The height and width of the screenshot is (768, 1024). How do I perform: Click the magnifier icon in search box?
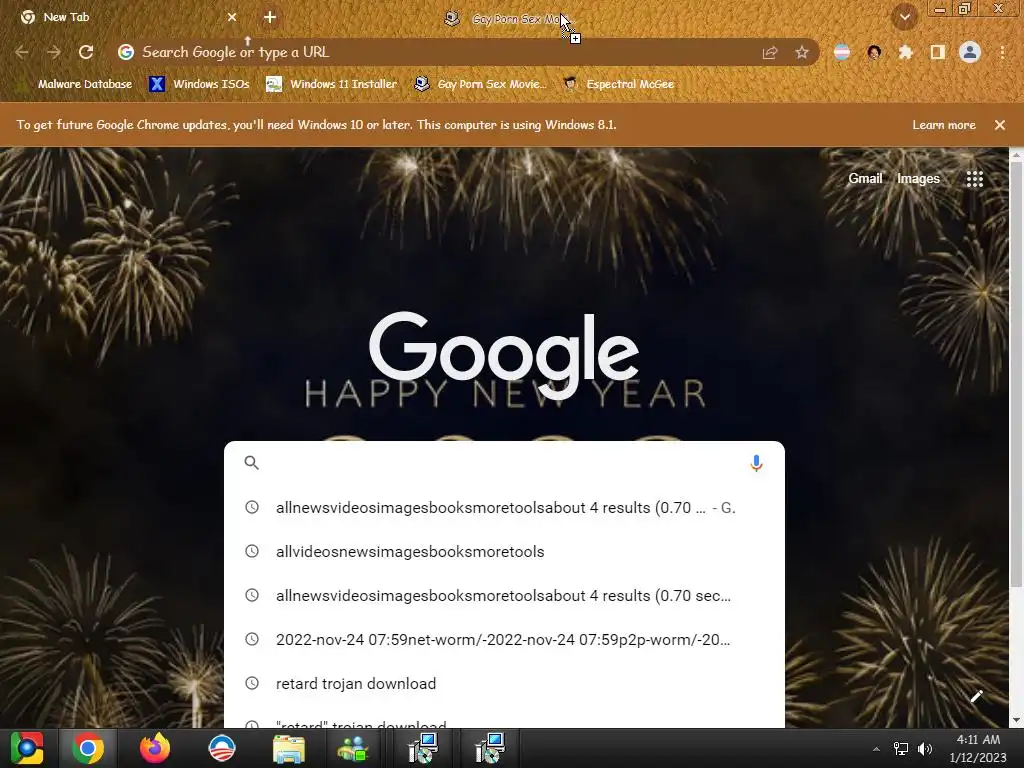(251, 463)
